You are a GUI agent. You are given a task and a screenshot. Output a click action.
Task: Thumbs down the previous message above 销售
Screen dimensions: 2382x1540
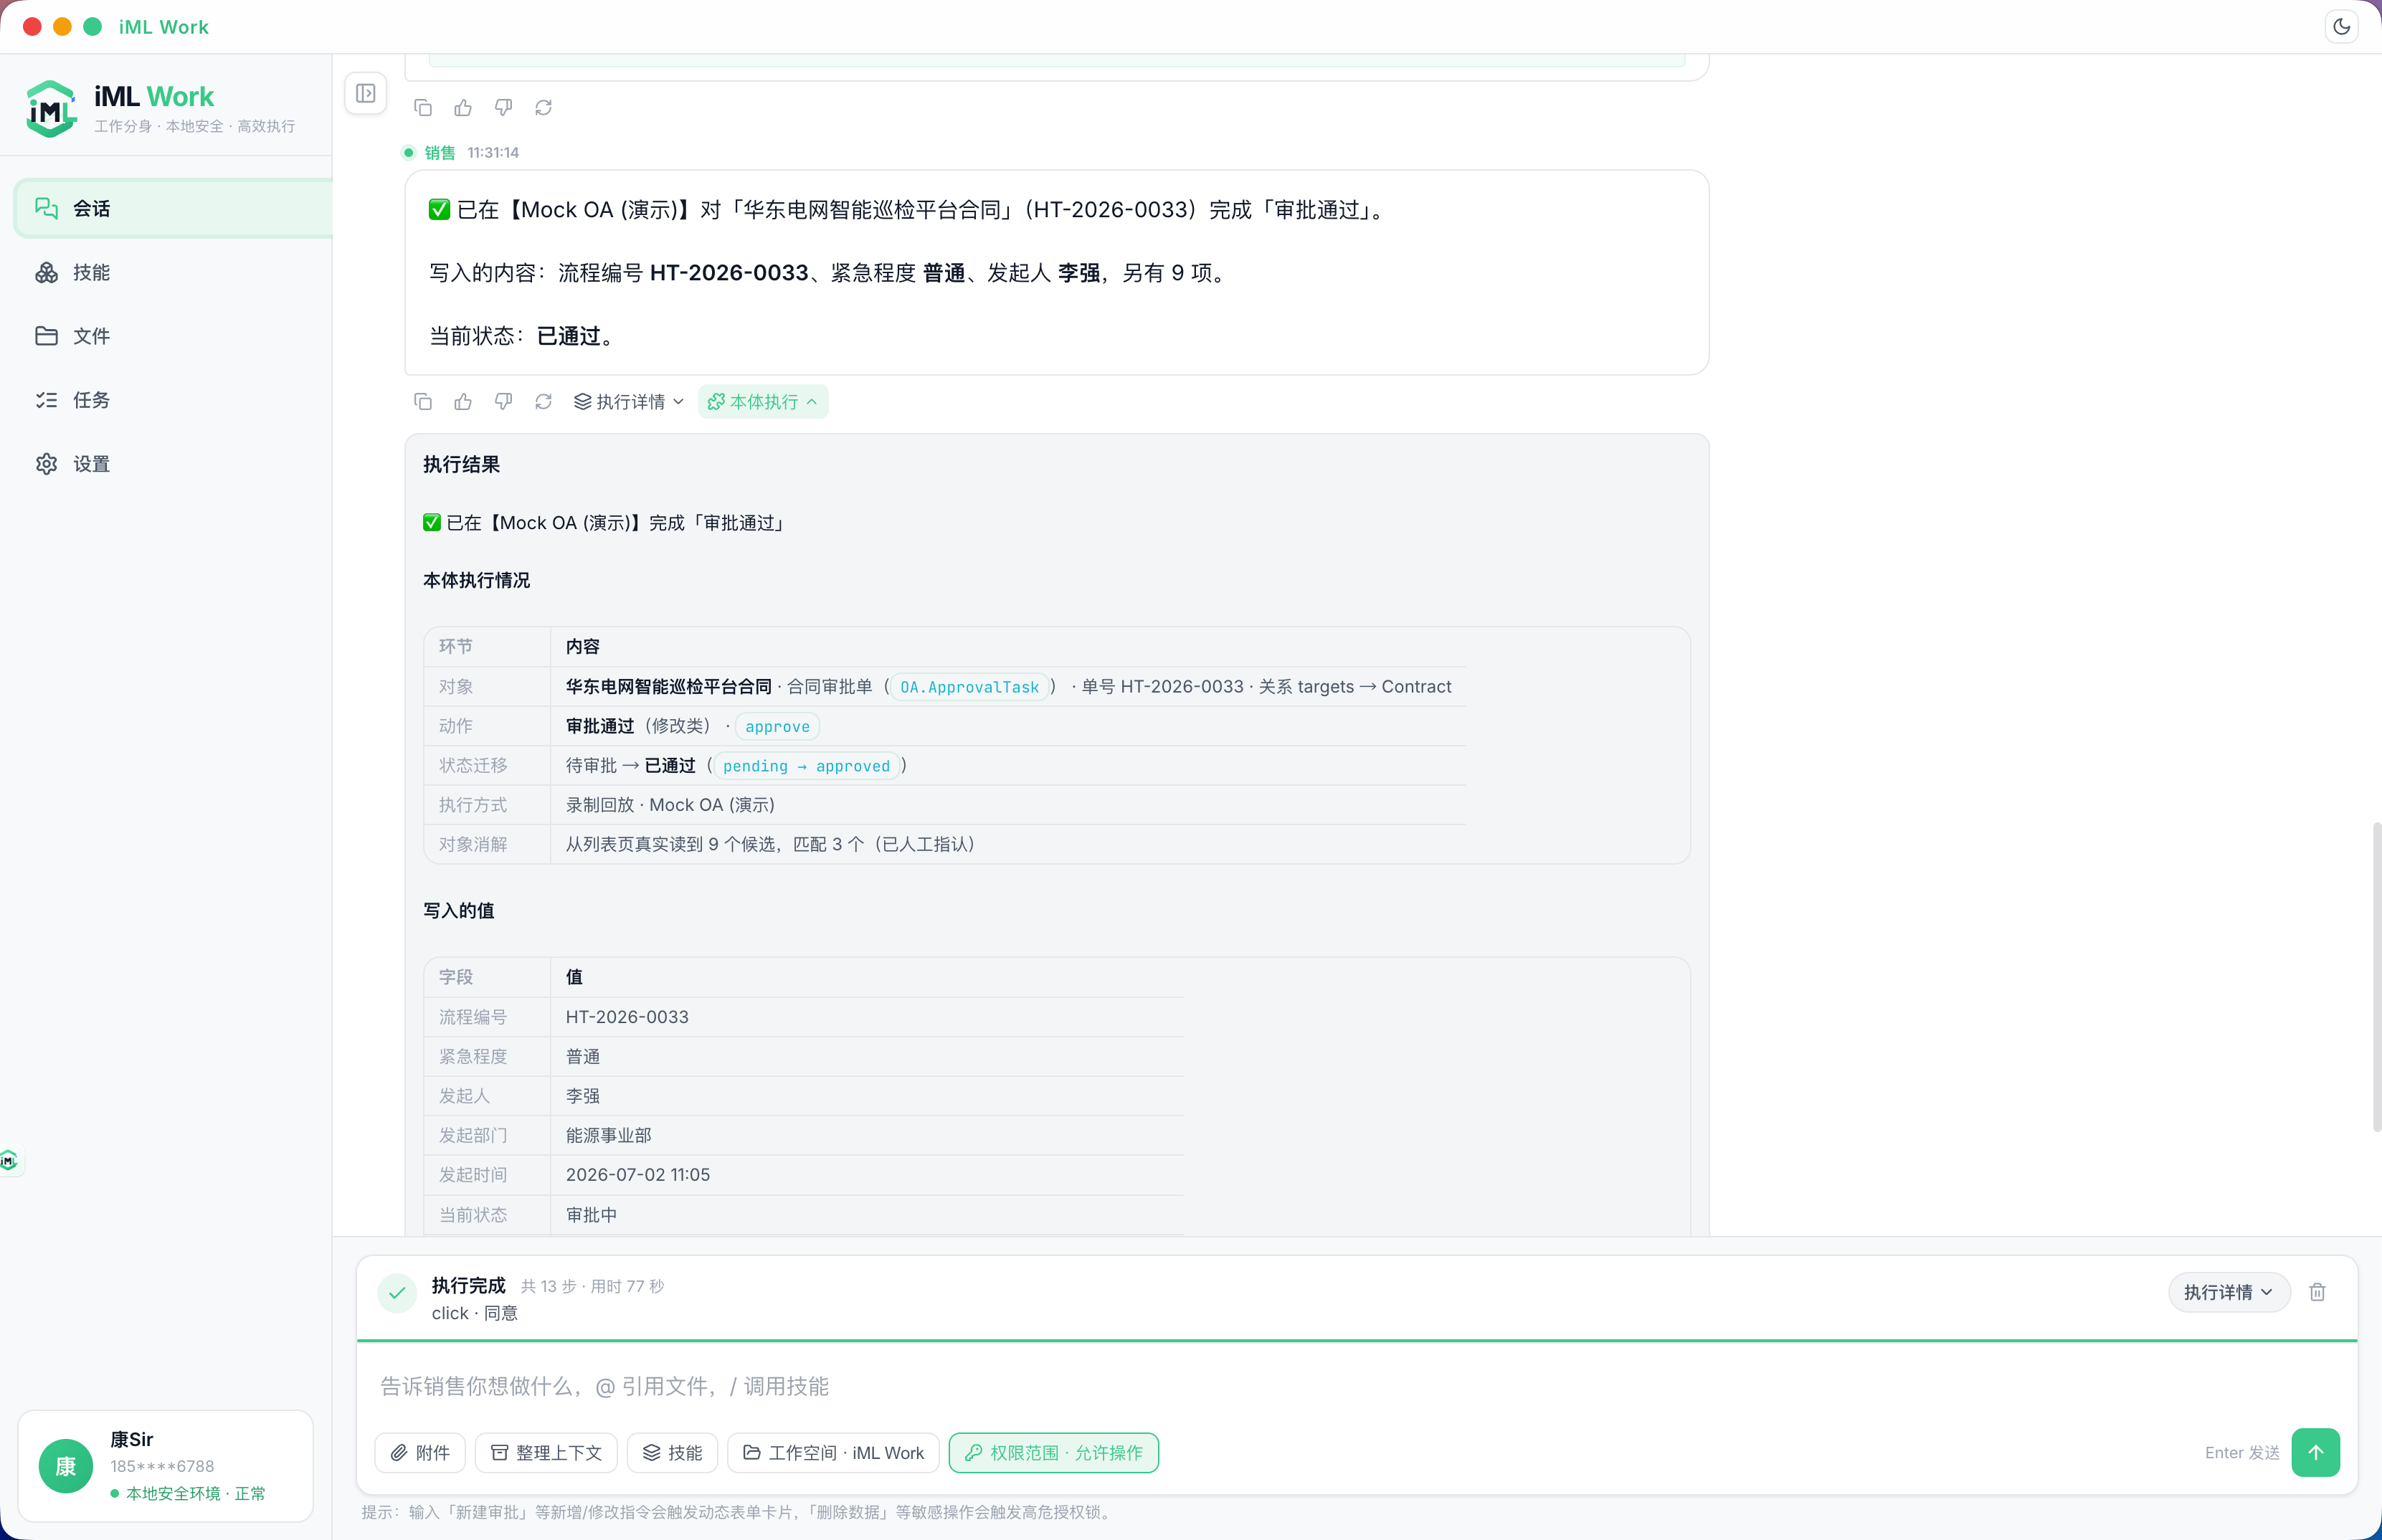[x=503, y=107]
